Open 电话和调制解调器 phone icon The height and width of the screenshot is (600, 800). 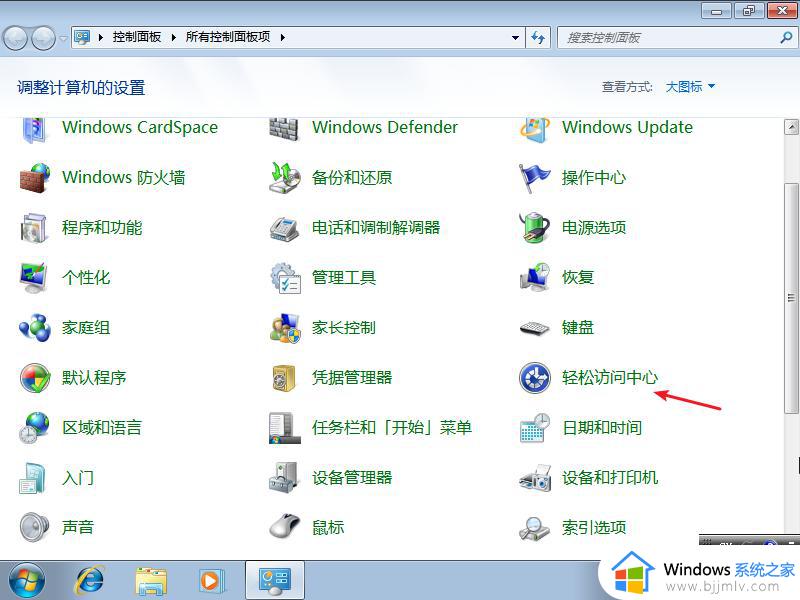point(285,228)
